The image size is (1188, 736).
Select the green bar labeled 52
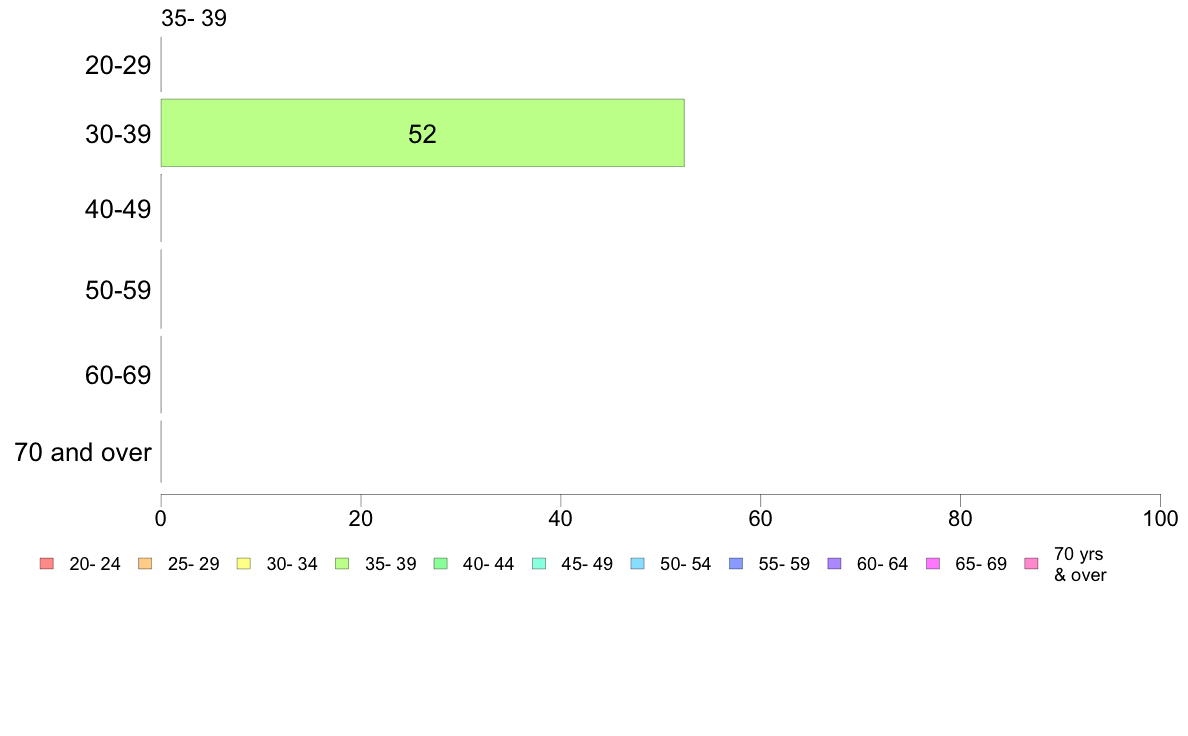(423, 133)
